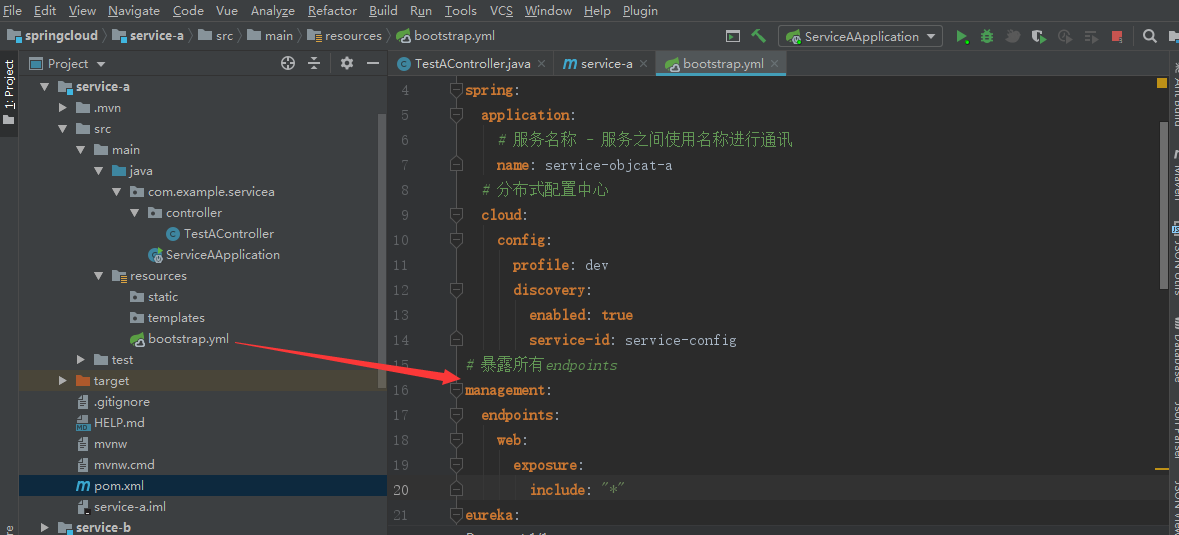
Task: Click Collapse All icon in Project panel
Action: pos(314,64)
